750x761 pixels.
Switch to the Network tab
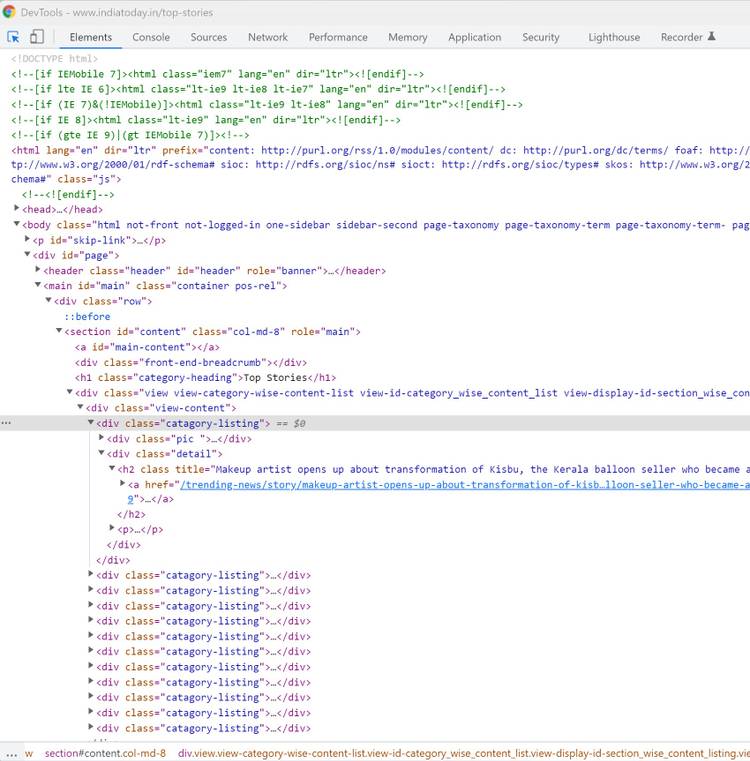[x=268, y=37]
